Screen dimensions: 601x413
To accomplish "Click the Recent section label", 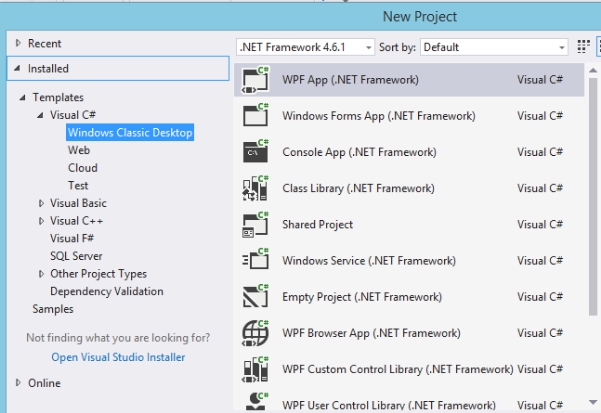I will [x=44, y=43].
